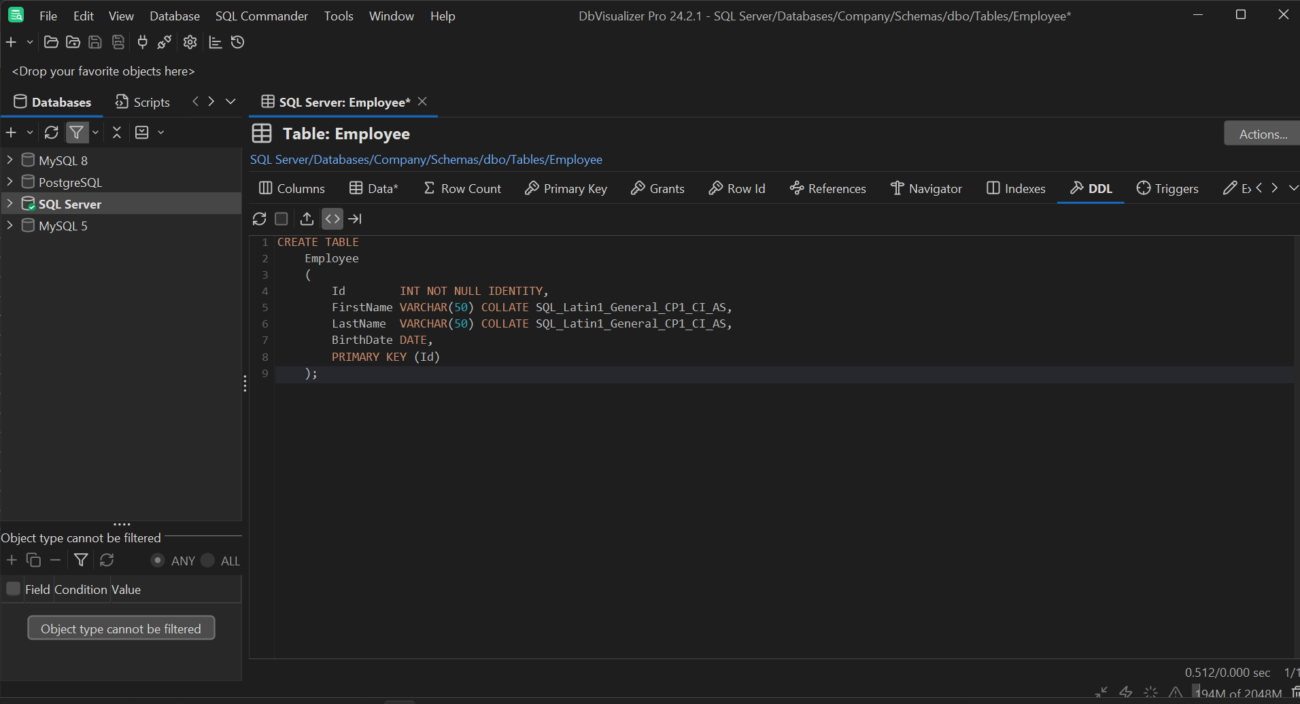Click the warning triangle in the status bar

coord(1175,691)
